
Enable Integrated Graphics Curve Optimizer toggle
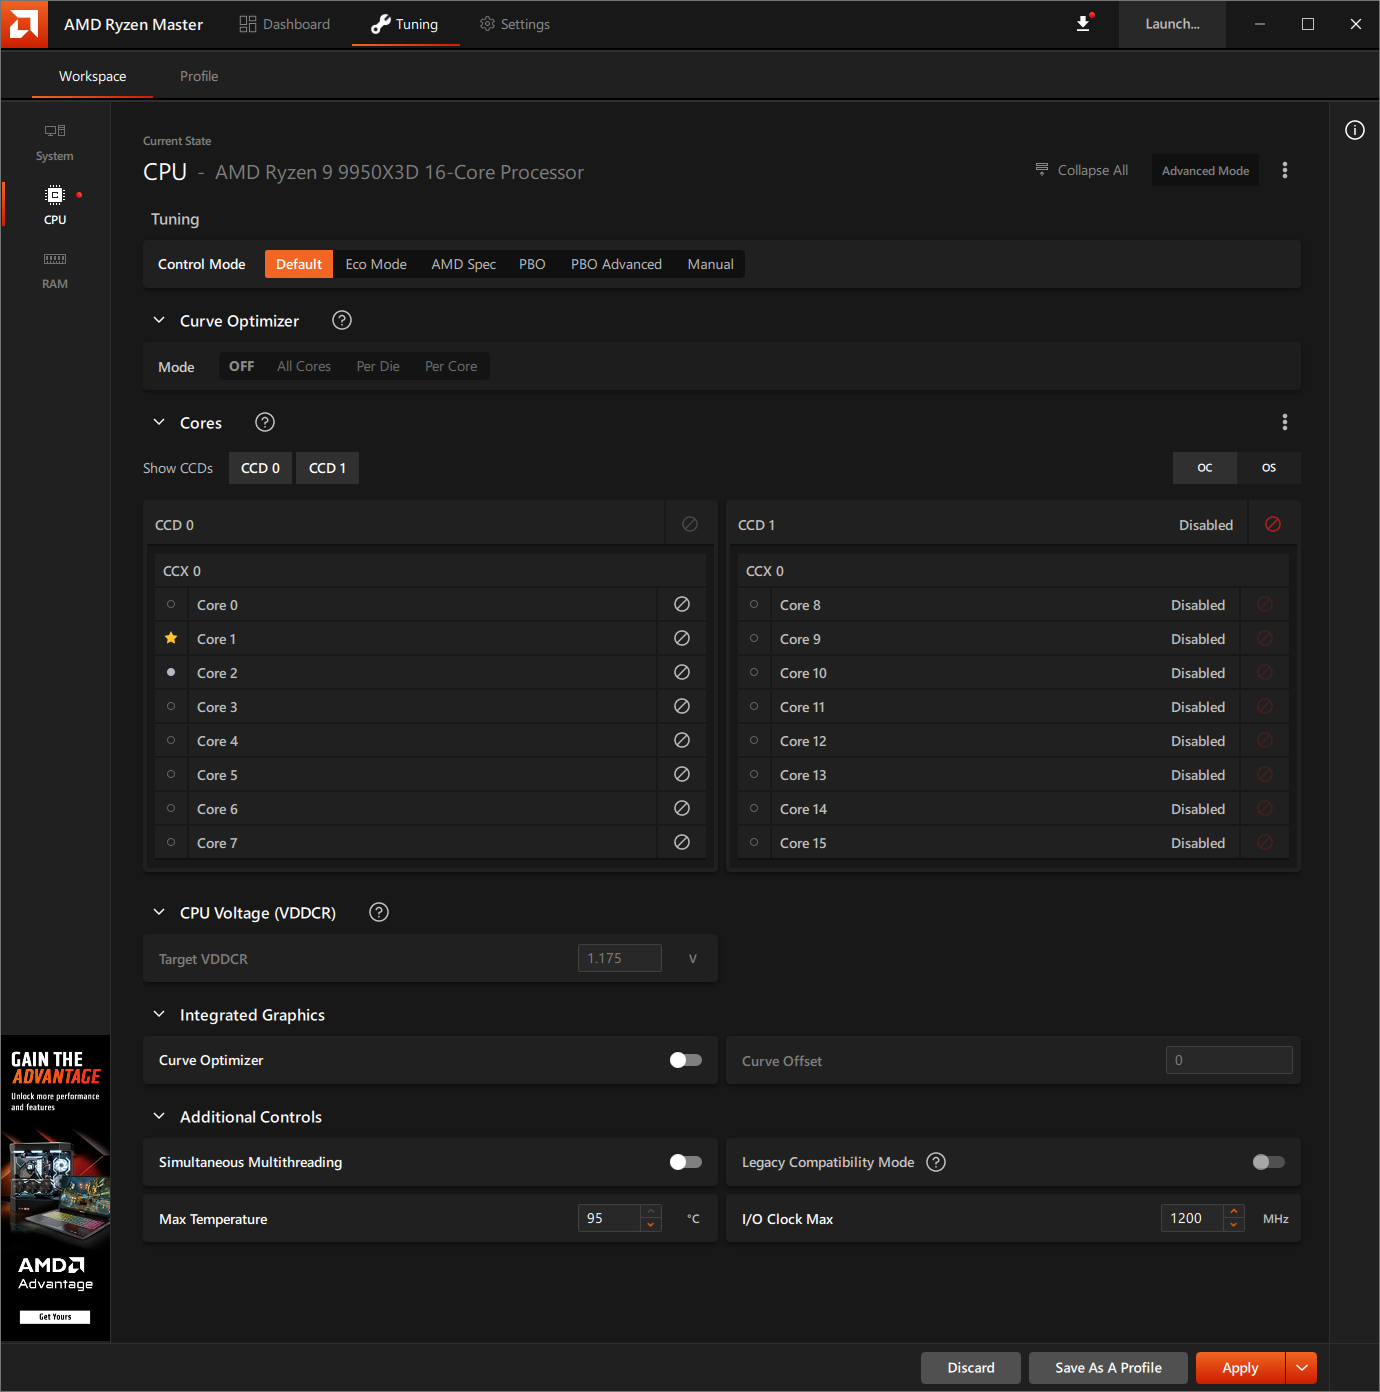686,1060
